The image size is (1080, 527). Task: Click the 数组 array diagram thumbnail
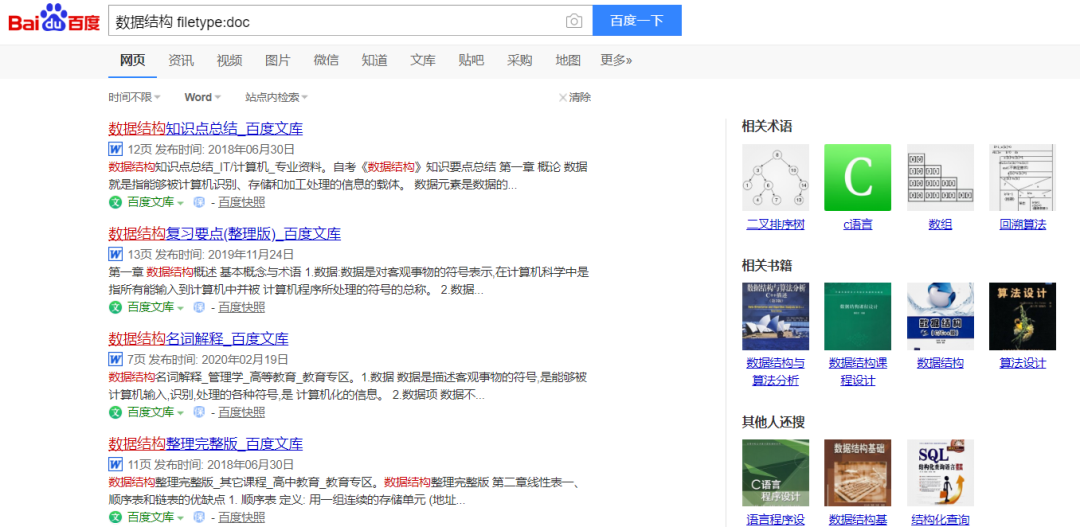[x=940, y=177]
